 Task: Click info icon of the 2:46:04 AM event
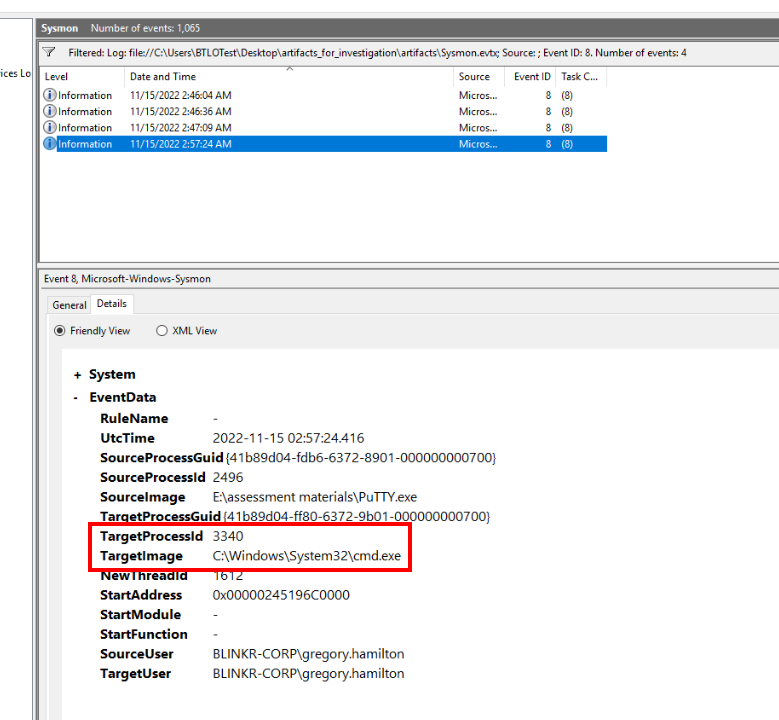coord(50,95)
